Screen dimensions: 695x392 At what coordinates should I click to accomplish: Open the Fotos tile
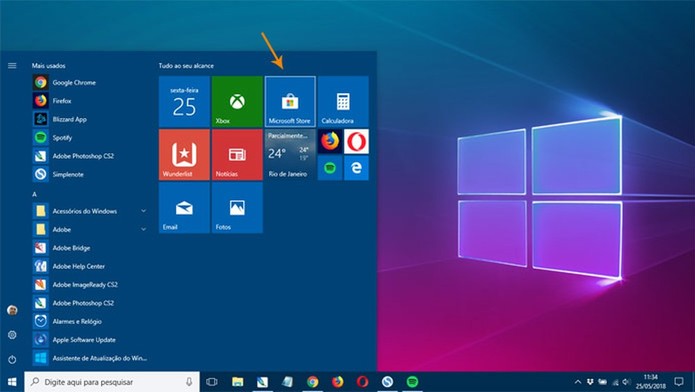click(x=237, y=208)
